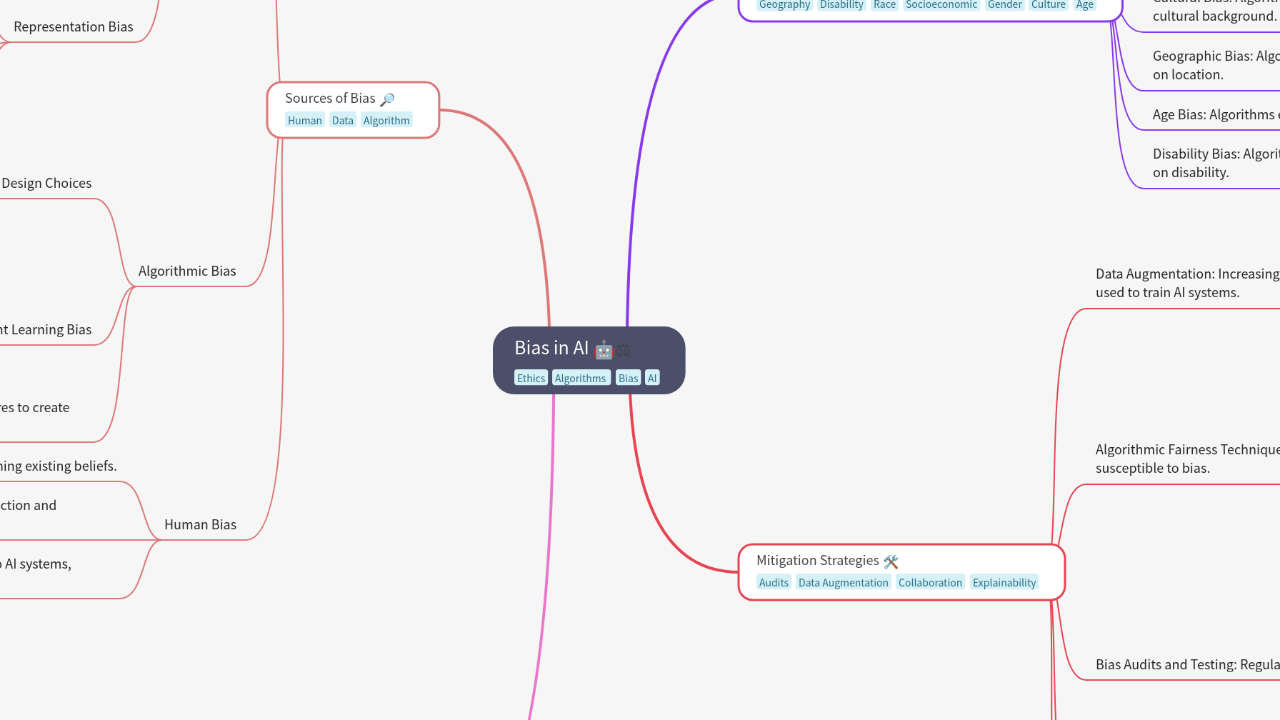Select the Age Bias node

pyautogui.click(x=1216, y=114)
